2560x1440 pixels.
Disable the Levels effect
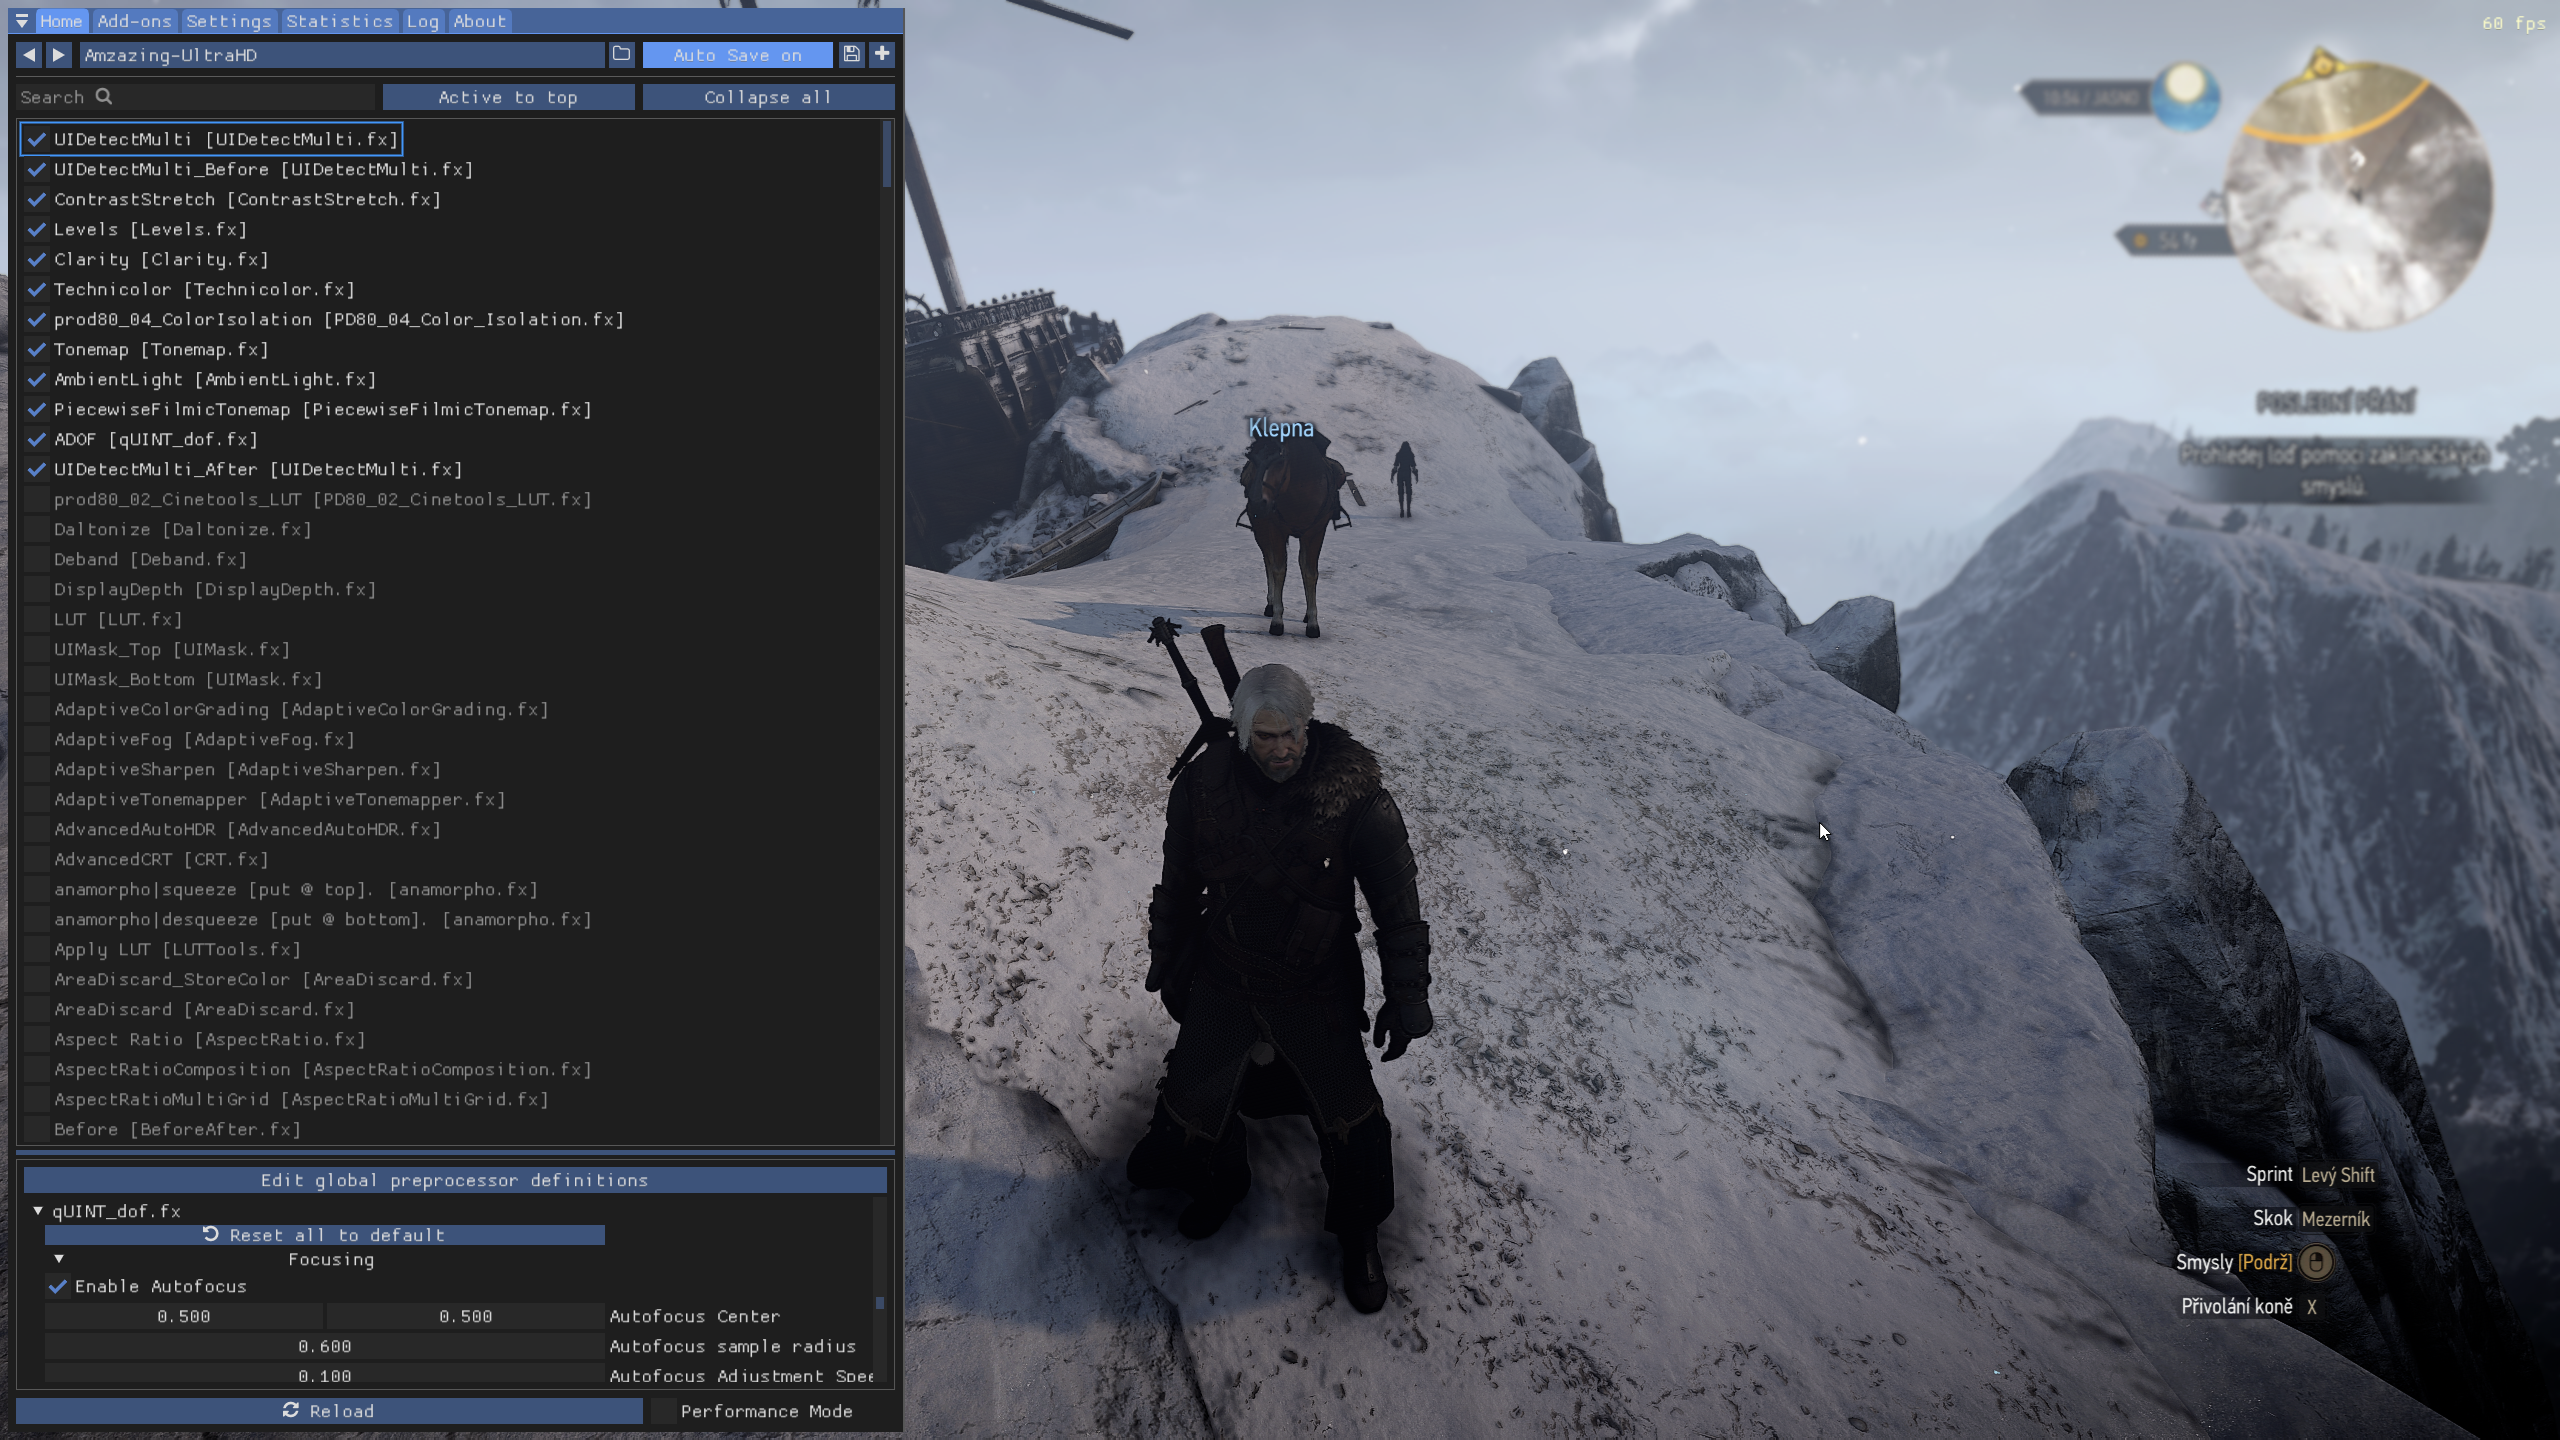pos(37,229)
